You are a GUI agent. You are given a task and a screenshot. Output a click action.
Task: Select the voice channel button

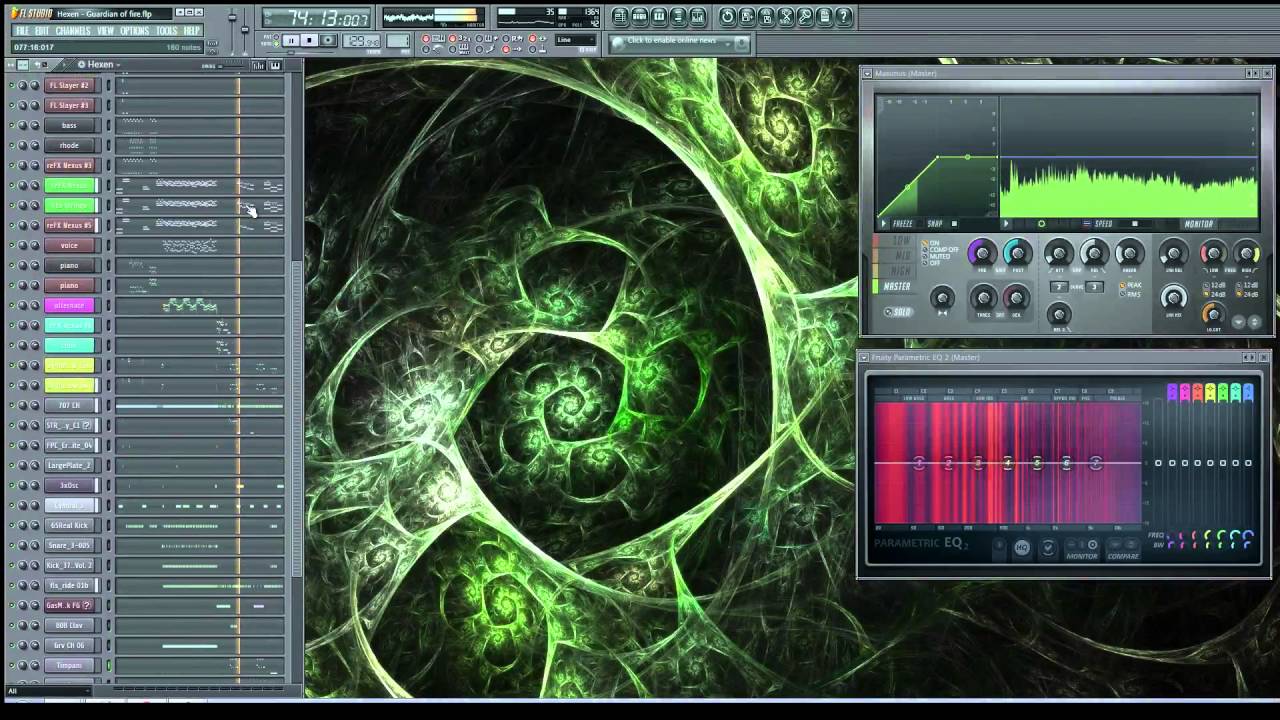tap(69, 245)
